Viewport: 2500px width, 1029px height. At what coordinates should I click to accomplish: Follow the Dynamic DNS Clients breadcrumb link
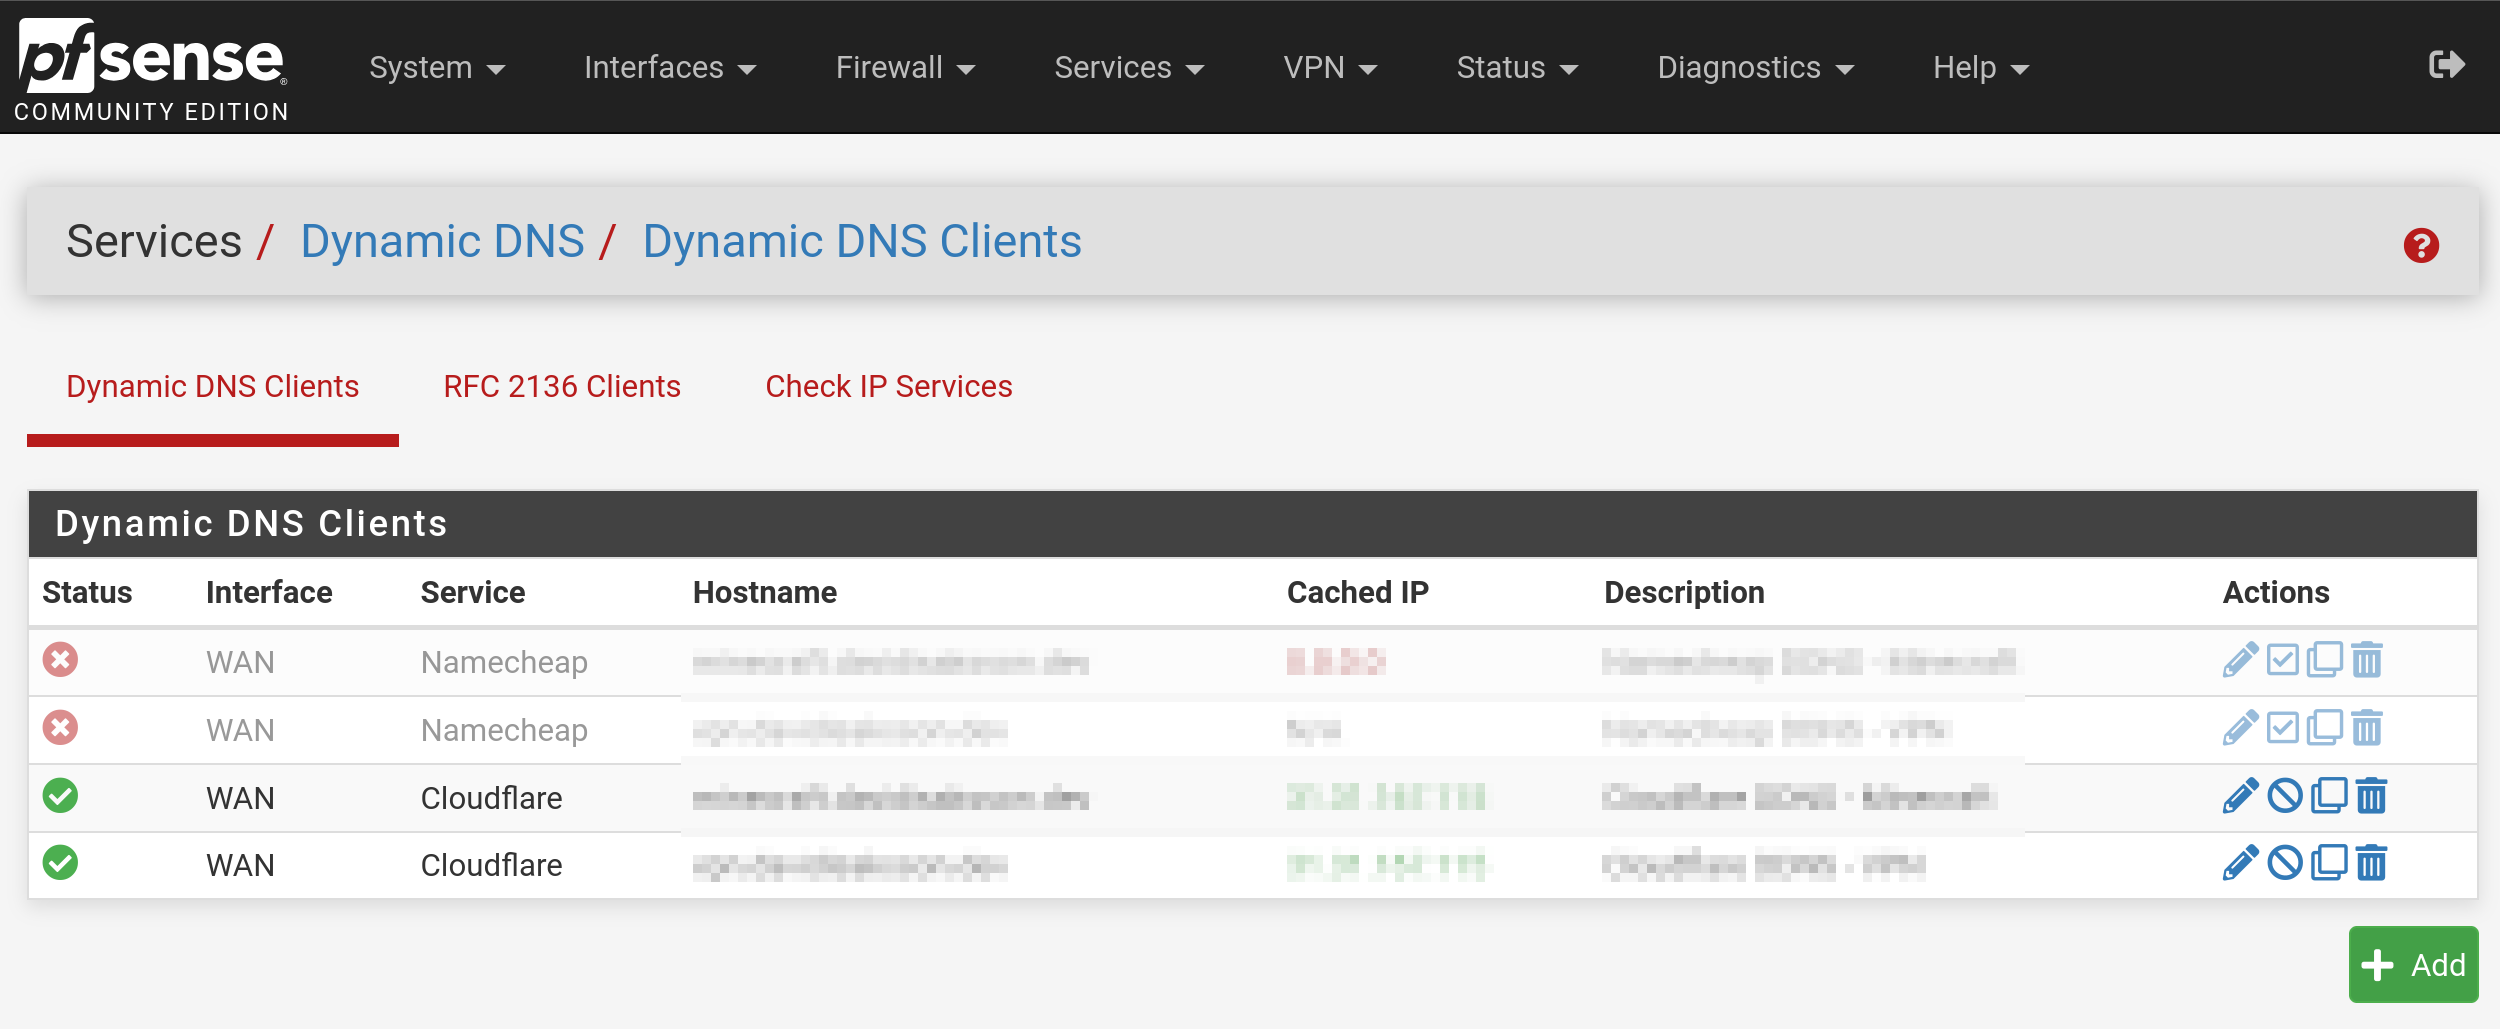point(862,241)
